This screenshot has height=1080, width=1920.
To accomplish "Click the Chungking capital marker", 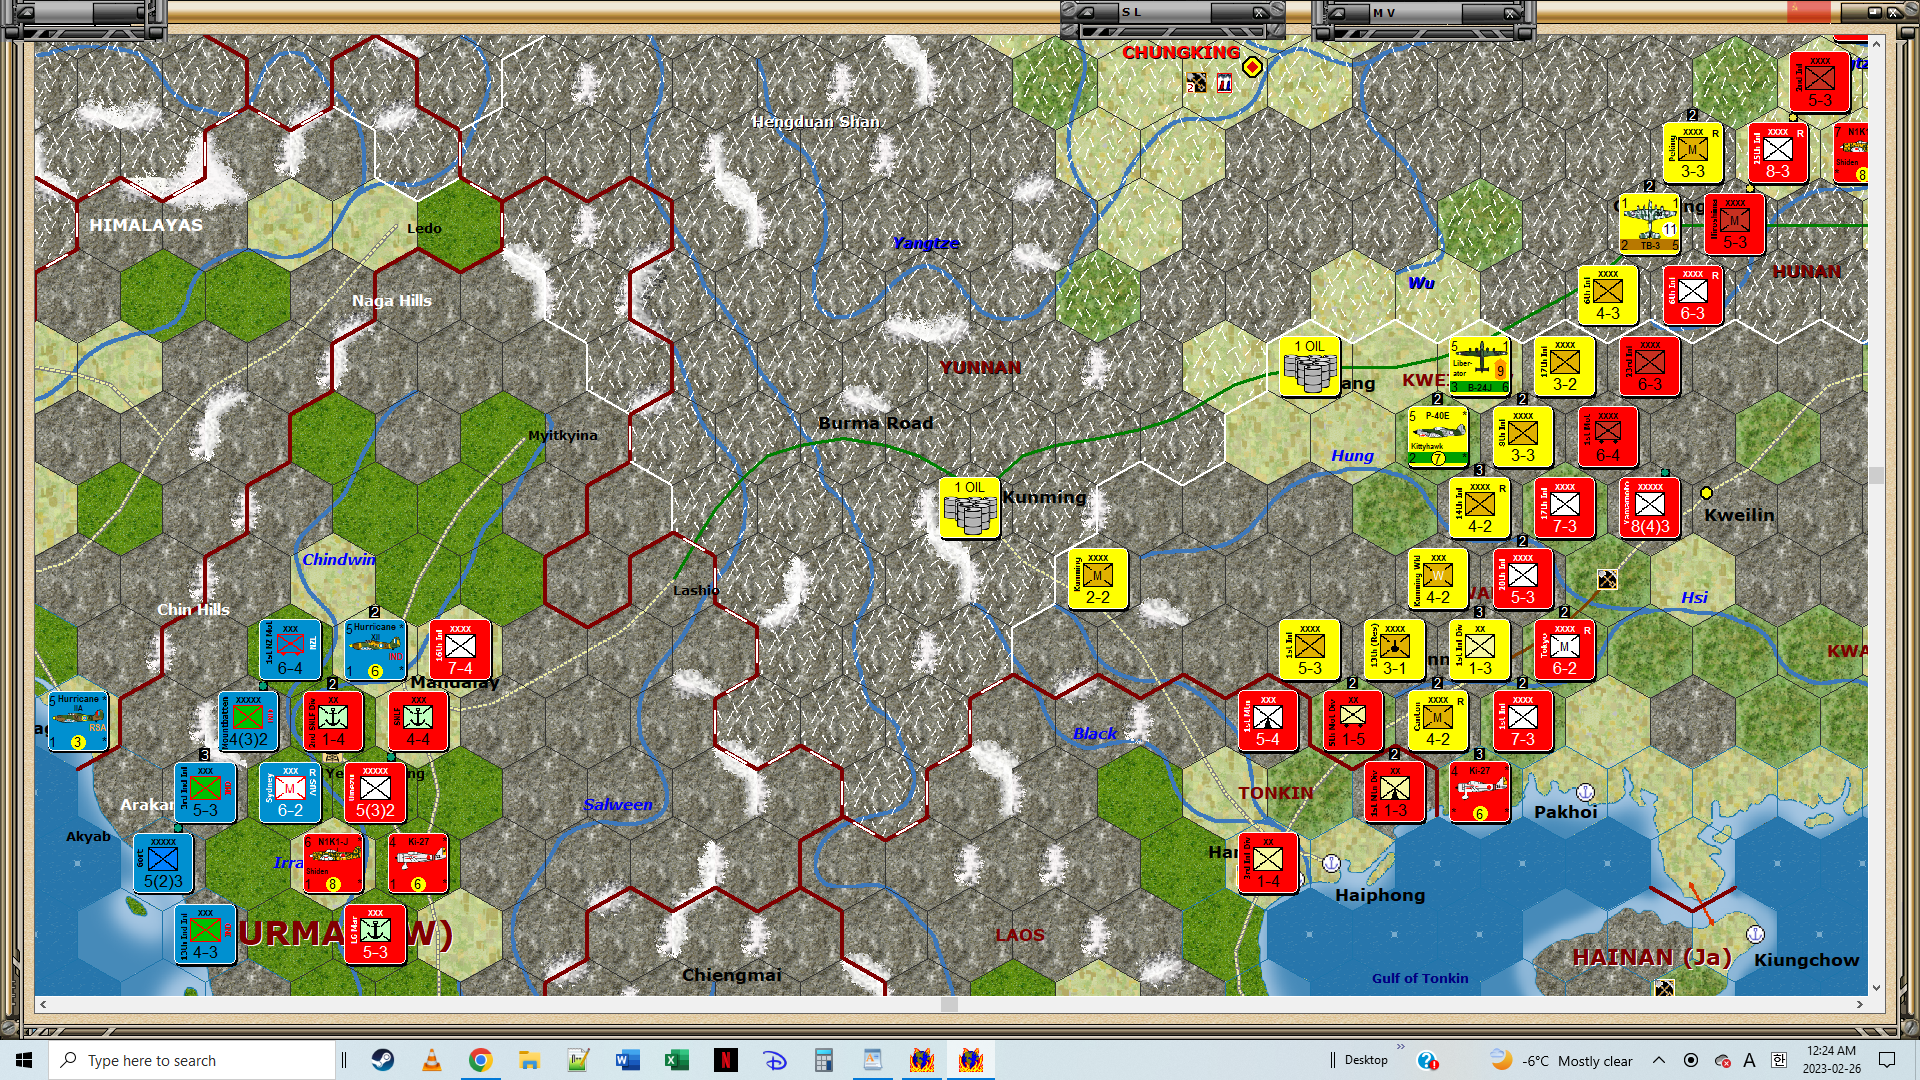I will pyautogui.click(x=1252, y=67).
